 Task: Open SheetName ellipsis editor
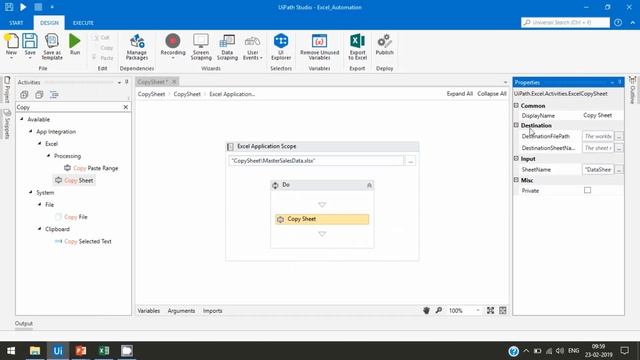point(619,169)
